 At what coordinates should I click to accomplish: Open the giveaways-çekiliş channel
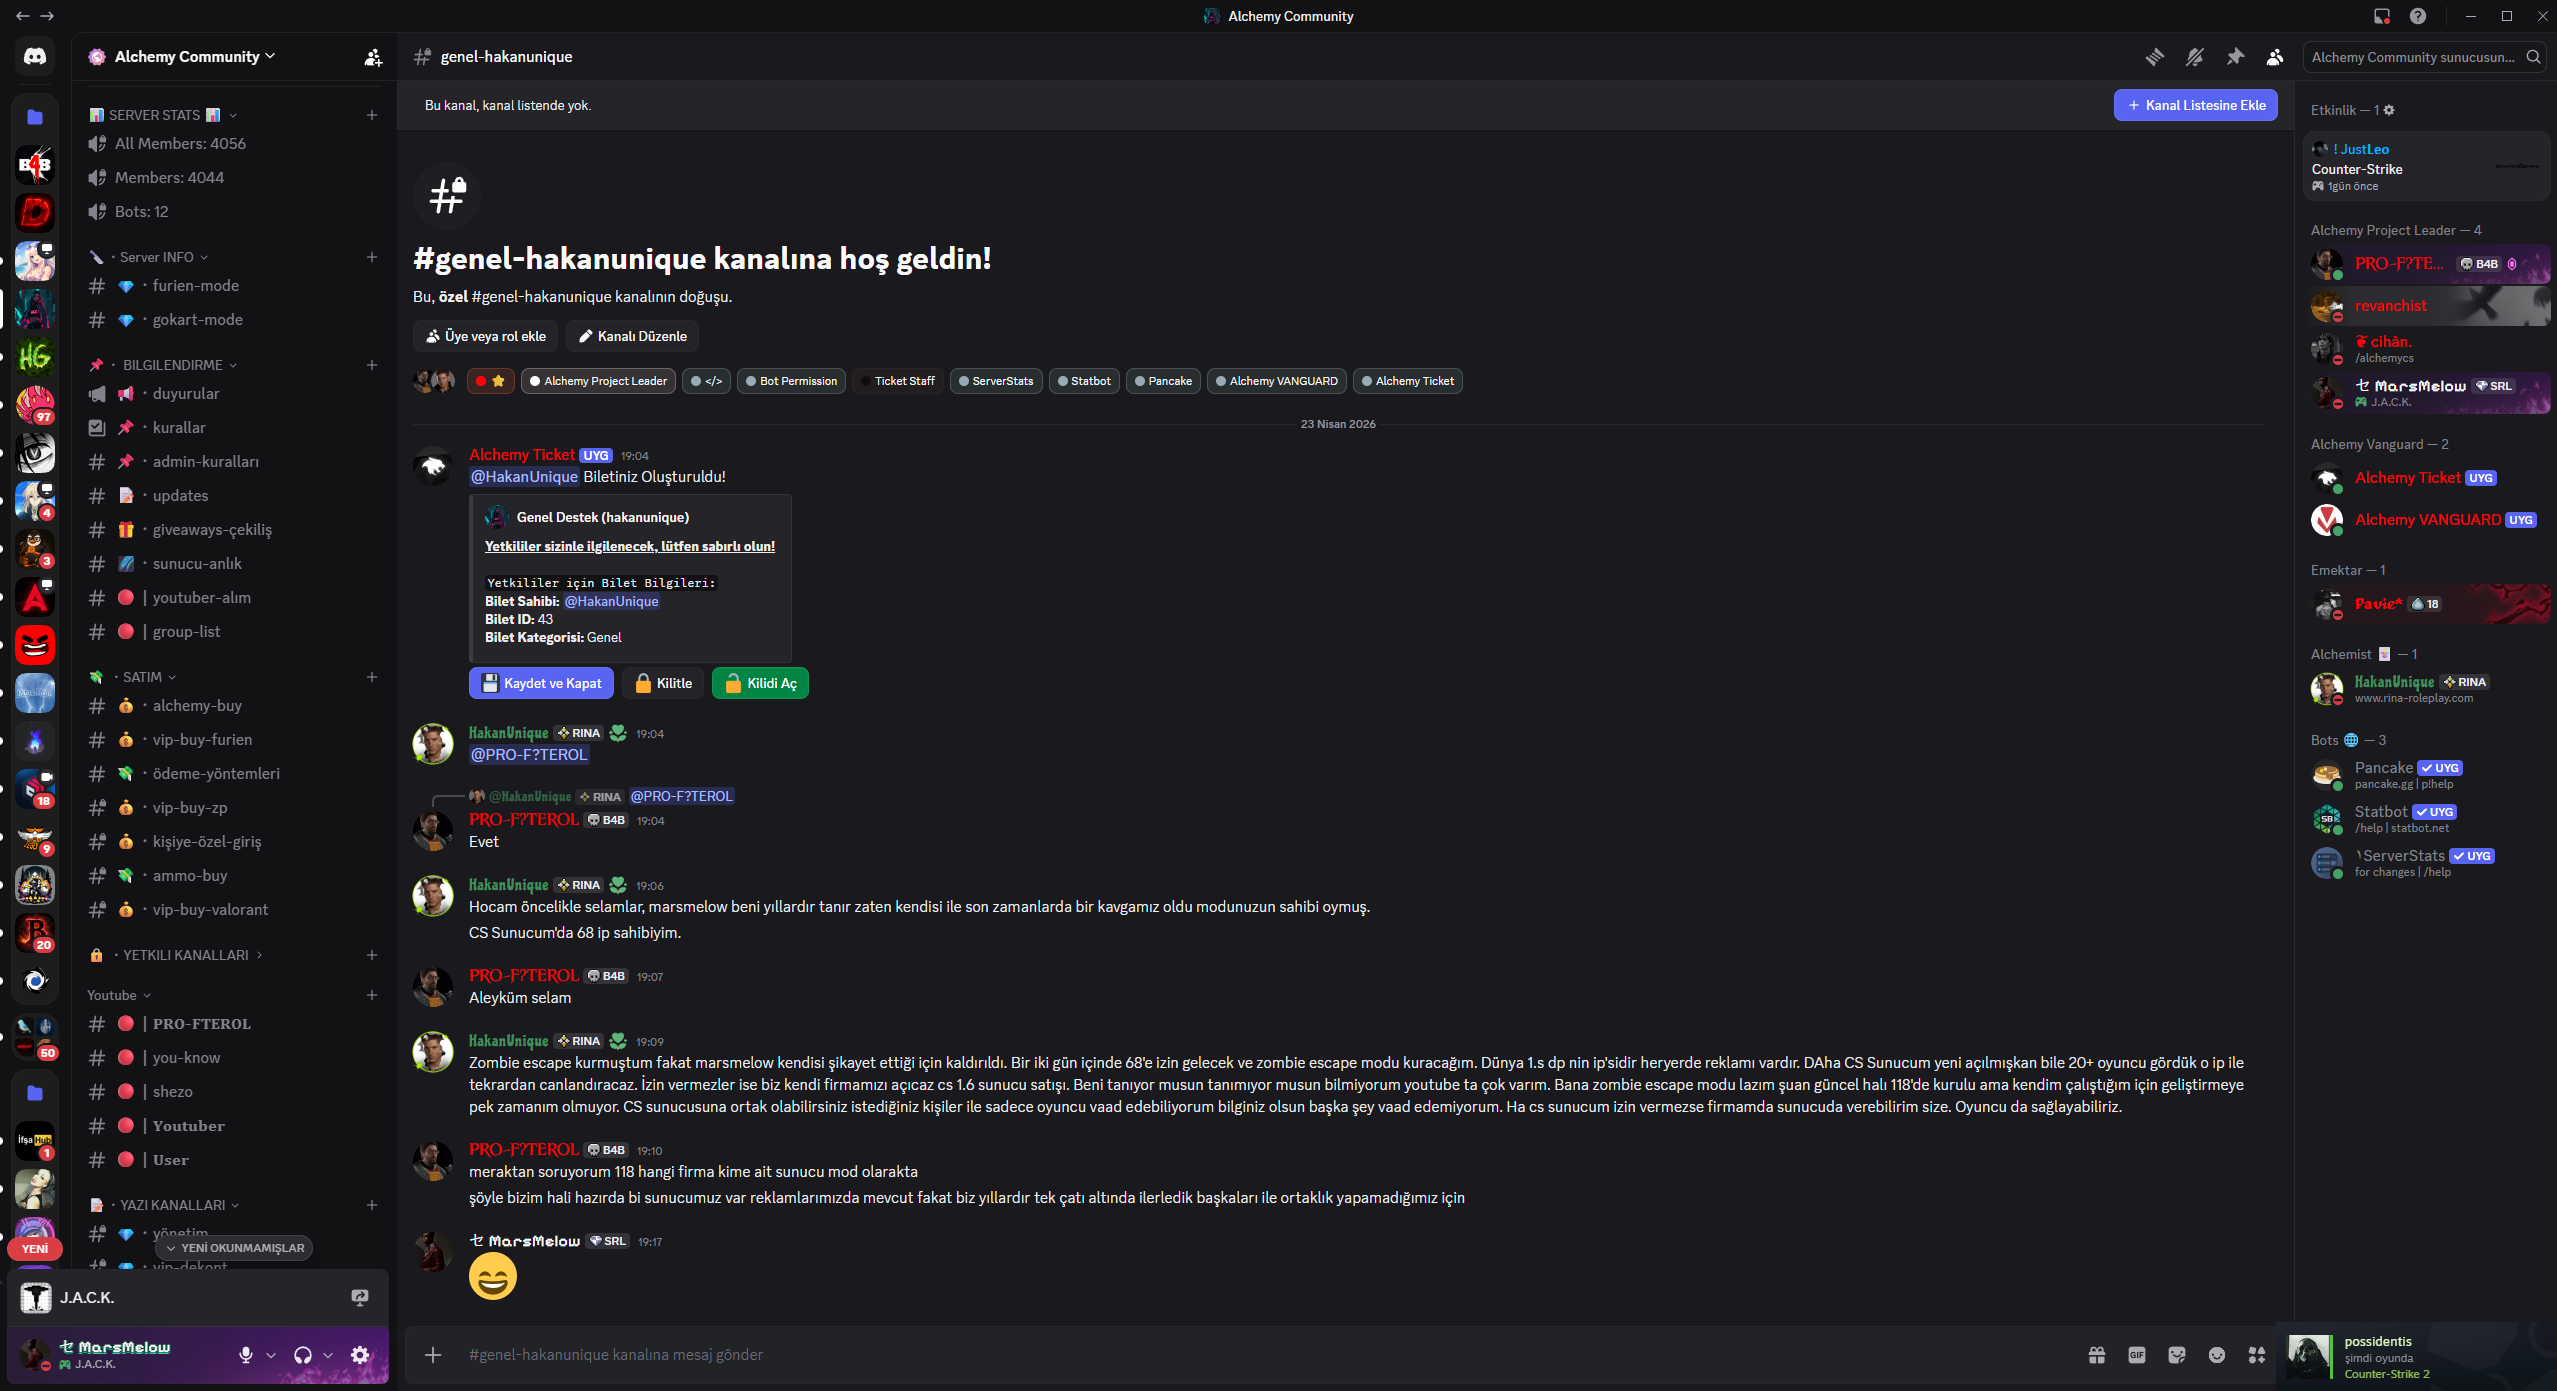point(232,530)
